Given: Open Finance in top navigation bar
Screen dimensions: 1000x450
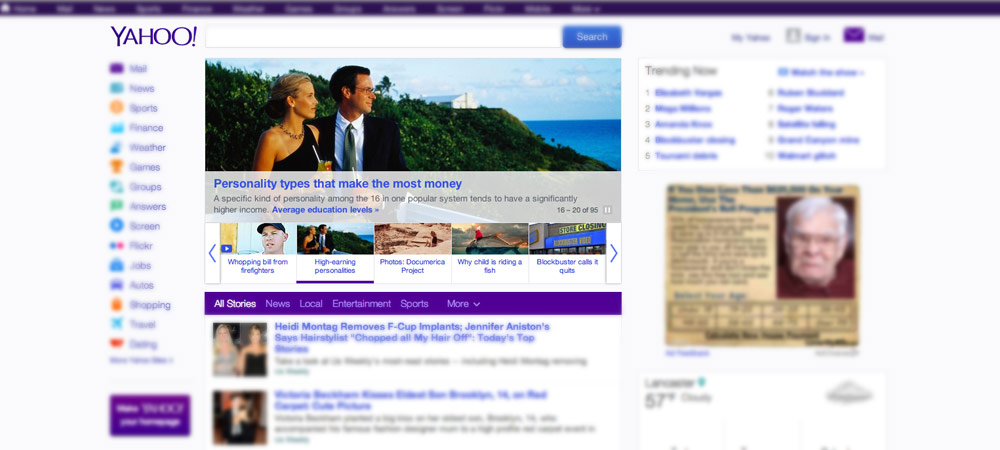Looking at the screenshot, I should coord(196,9).
